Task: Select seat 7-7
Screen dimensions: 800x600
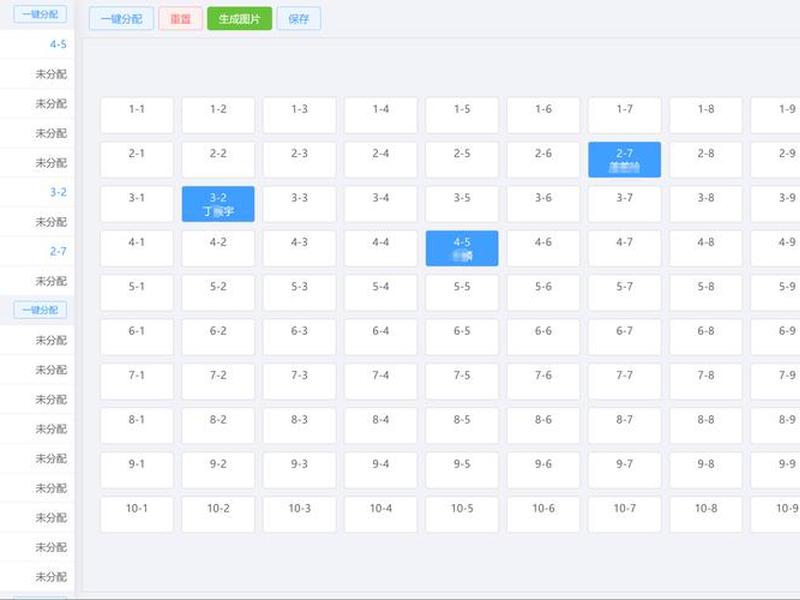Action: point(624,382)
